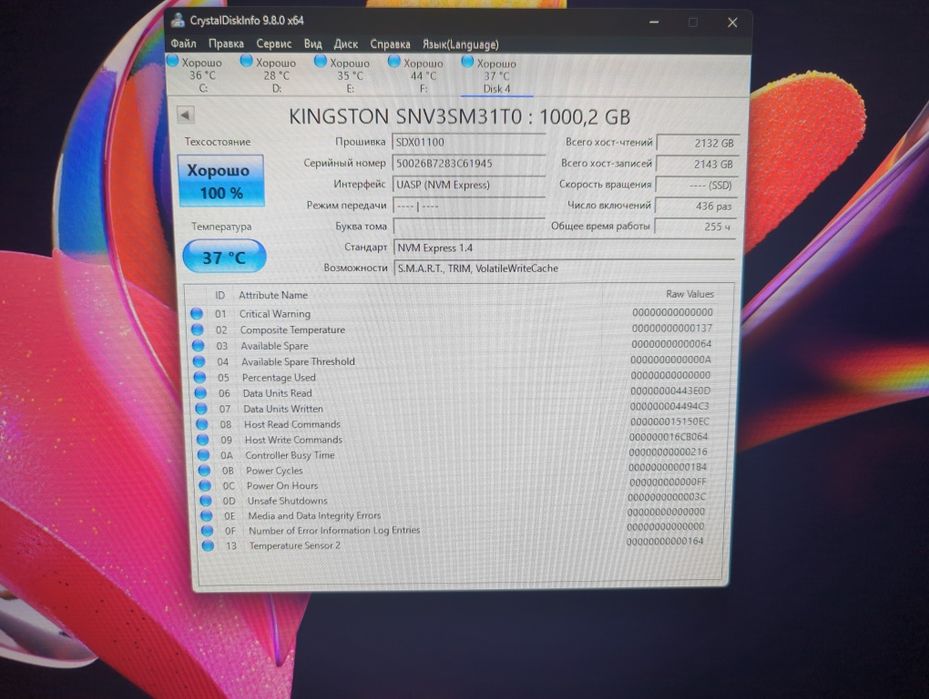Click raw value 000000015150EC
The height and width of the screenshot is (699, 929).
669,422
